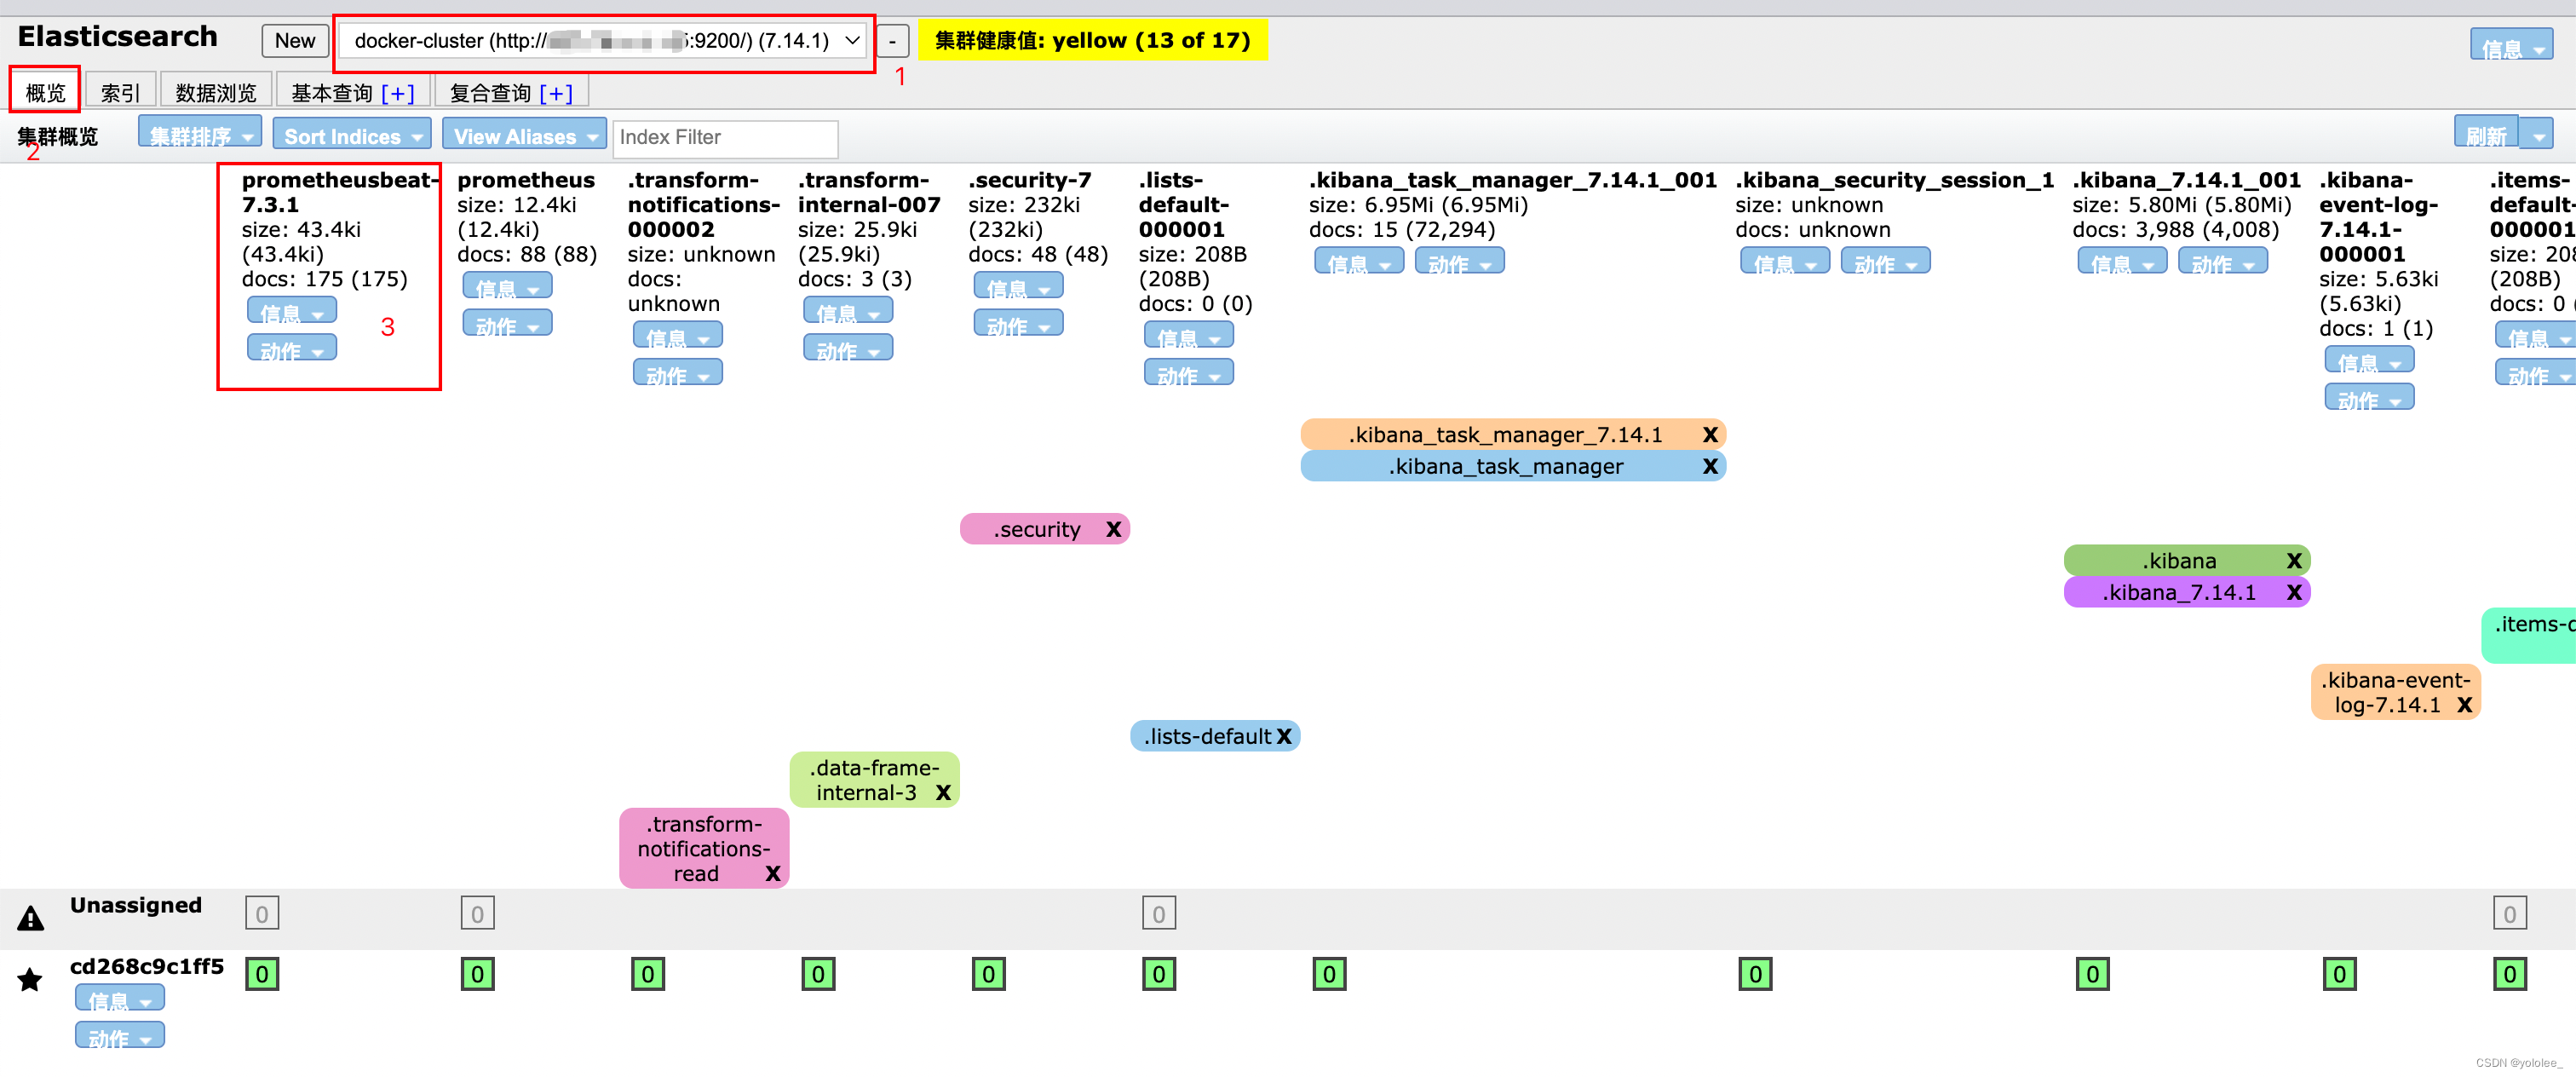Select the green .kibana alias bar
Image resolution: width=2576 pixels, height=1077 pixels.
pos(2186,561)
